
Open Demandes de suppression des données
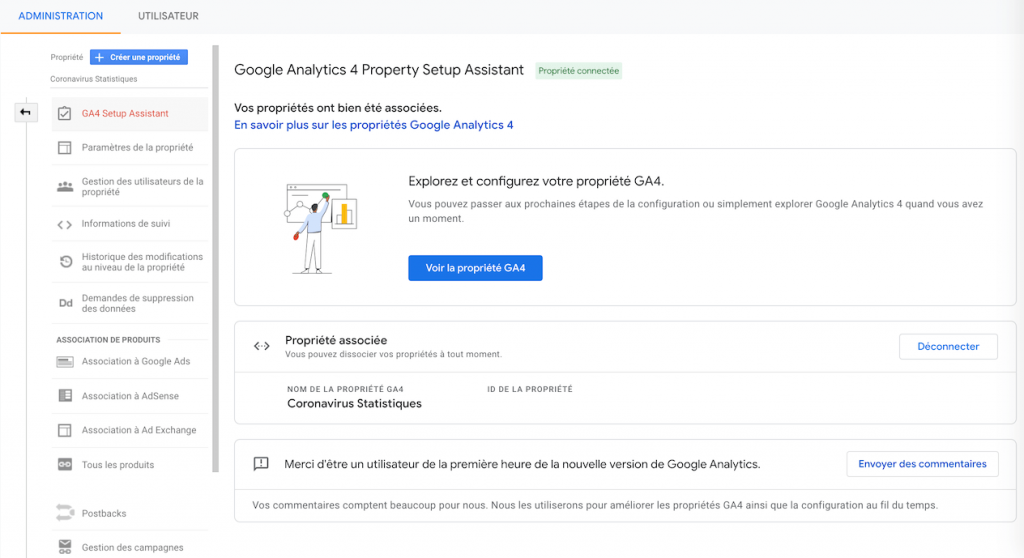pos(130,303)
